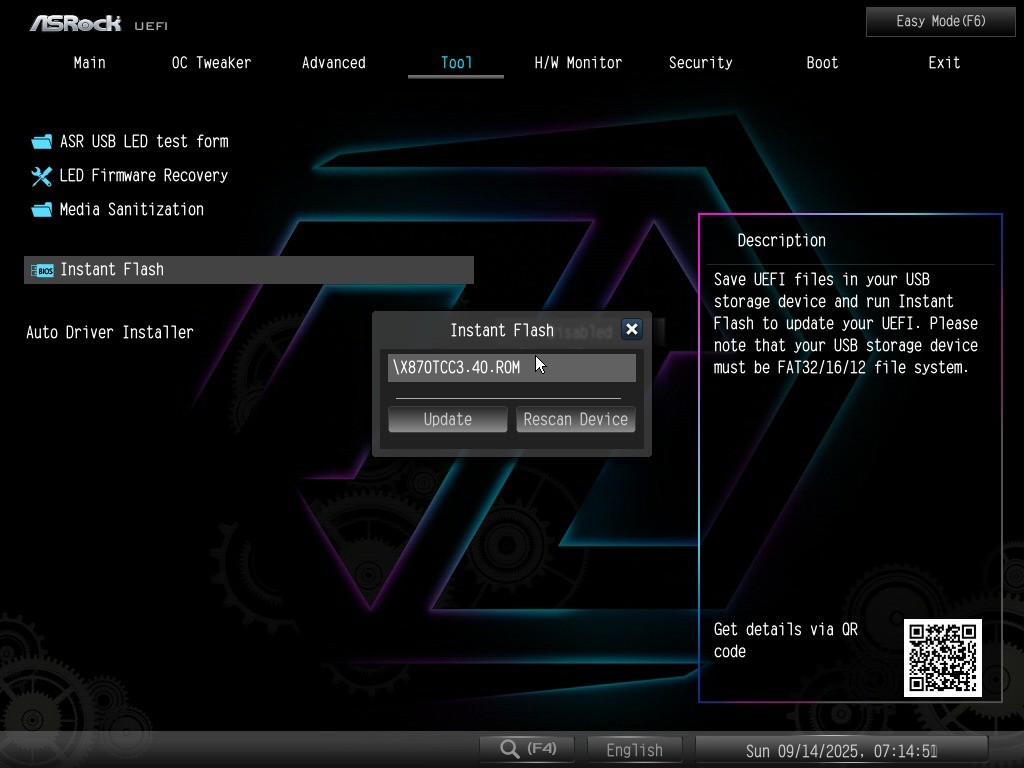Viewport: 1024px width, 768px height.
Task: Close the Instant Flash dialog
Action: [631, 329]
